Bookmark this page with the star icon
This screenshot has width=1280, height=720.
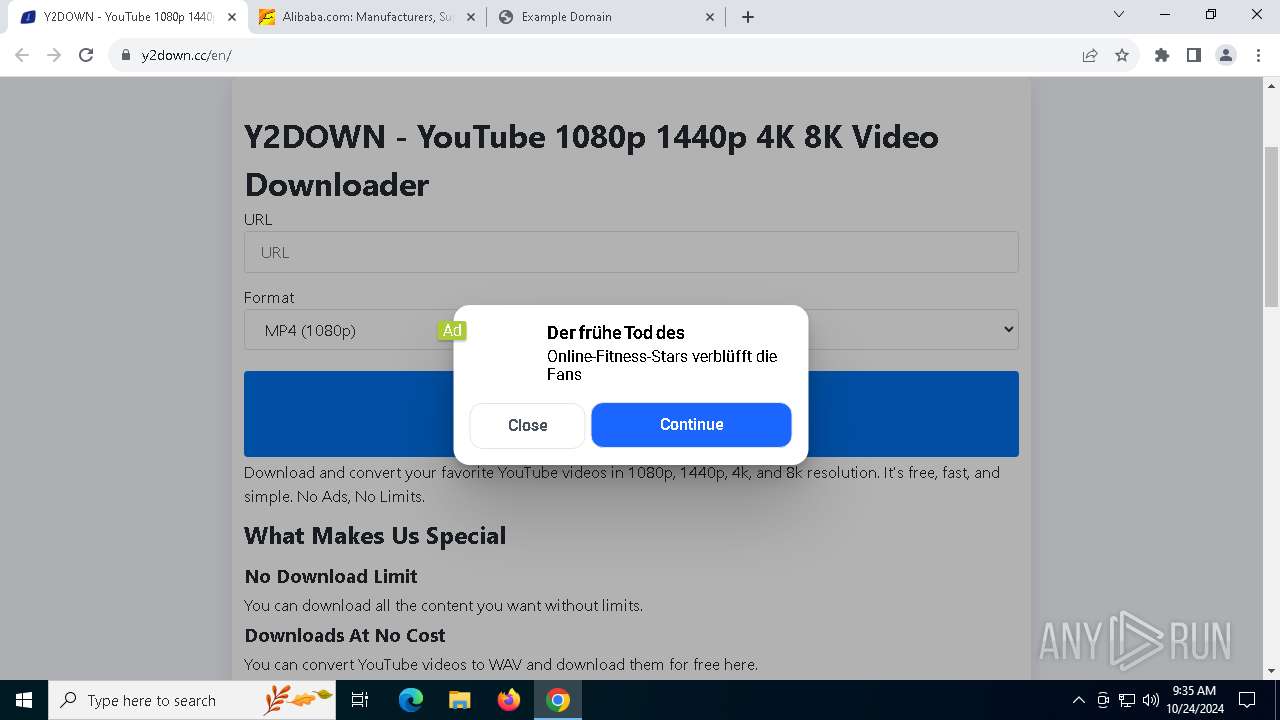(x=1122, y=55)
